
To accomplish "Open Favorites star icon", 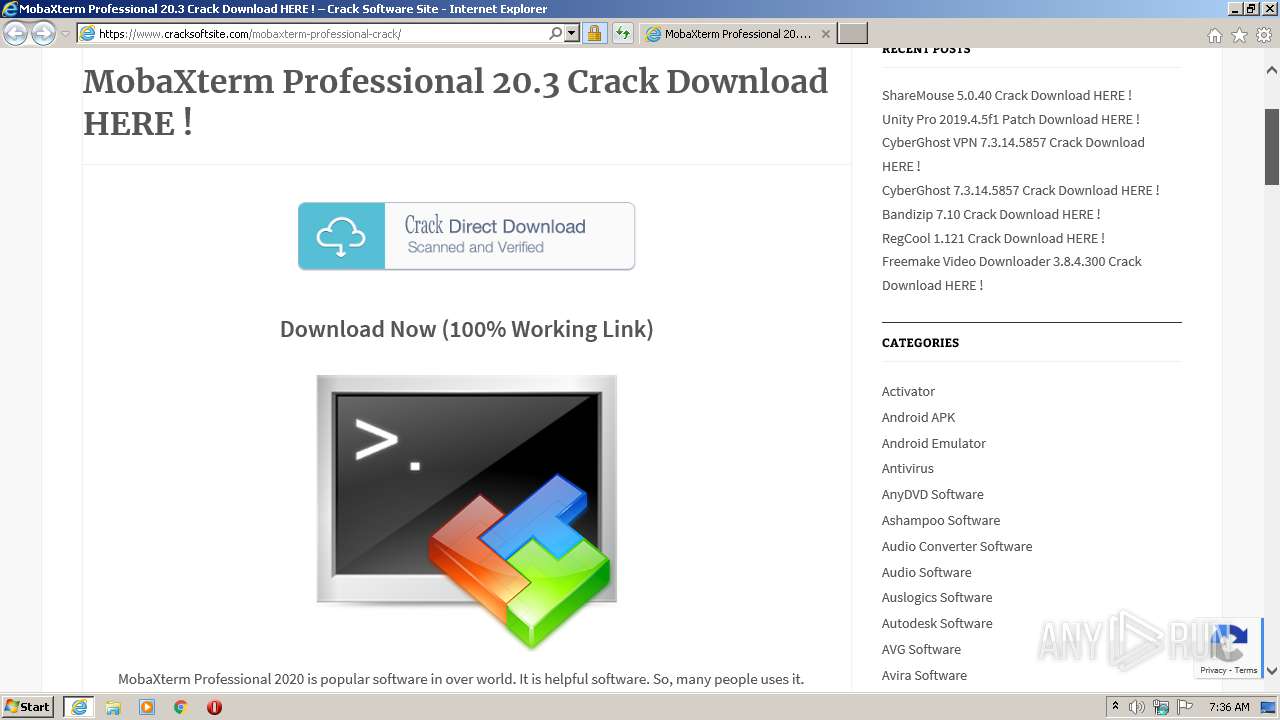I will (1239, 35).
